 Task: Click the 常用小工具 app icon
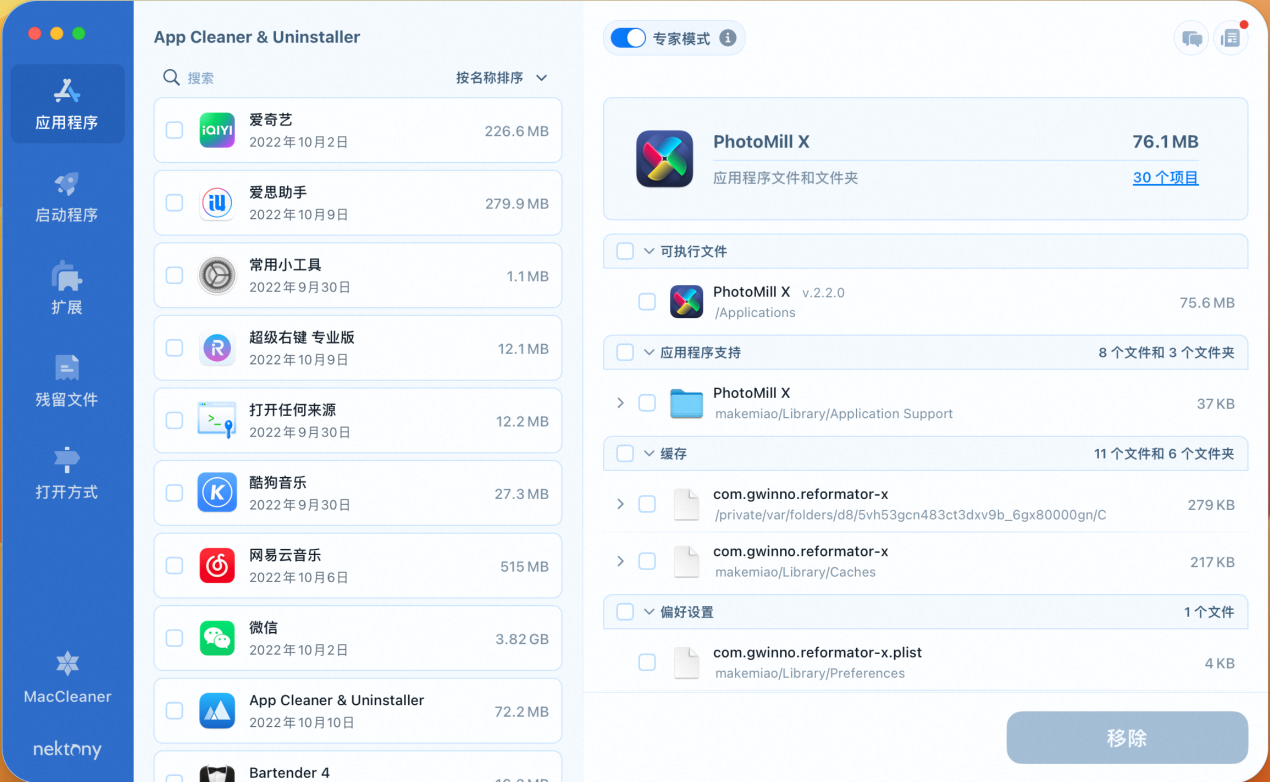click(x=217, y=276)
